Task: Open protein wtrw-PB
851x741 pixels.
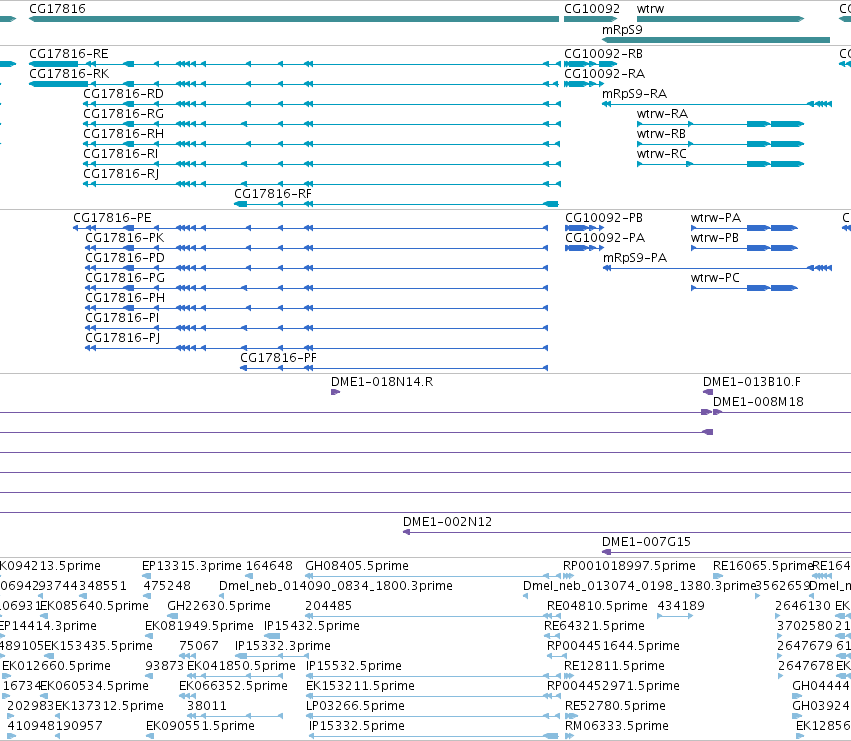Action: (715, 238)
